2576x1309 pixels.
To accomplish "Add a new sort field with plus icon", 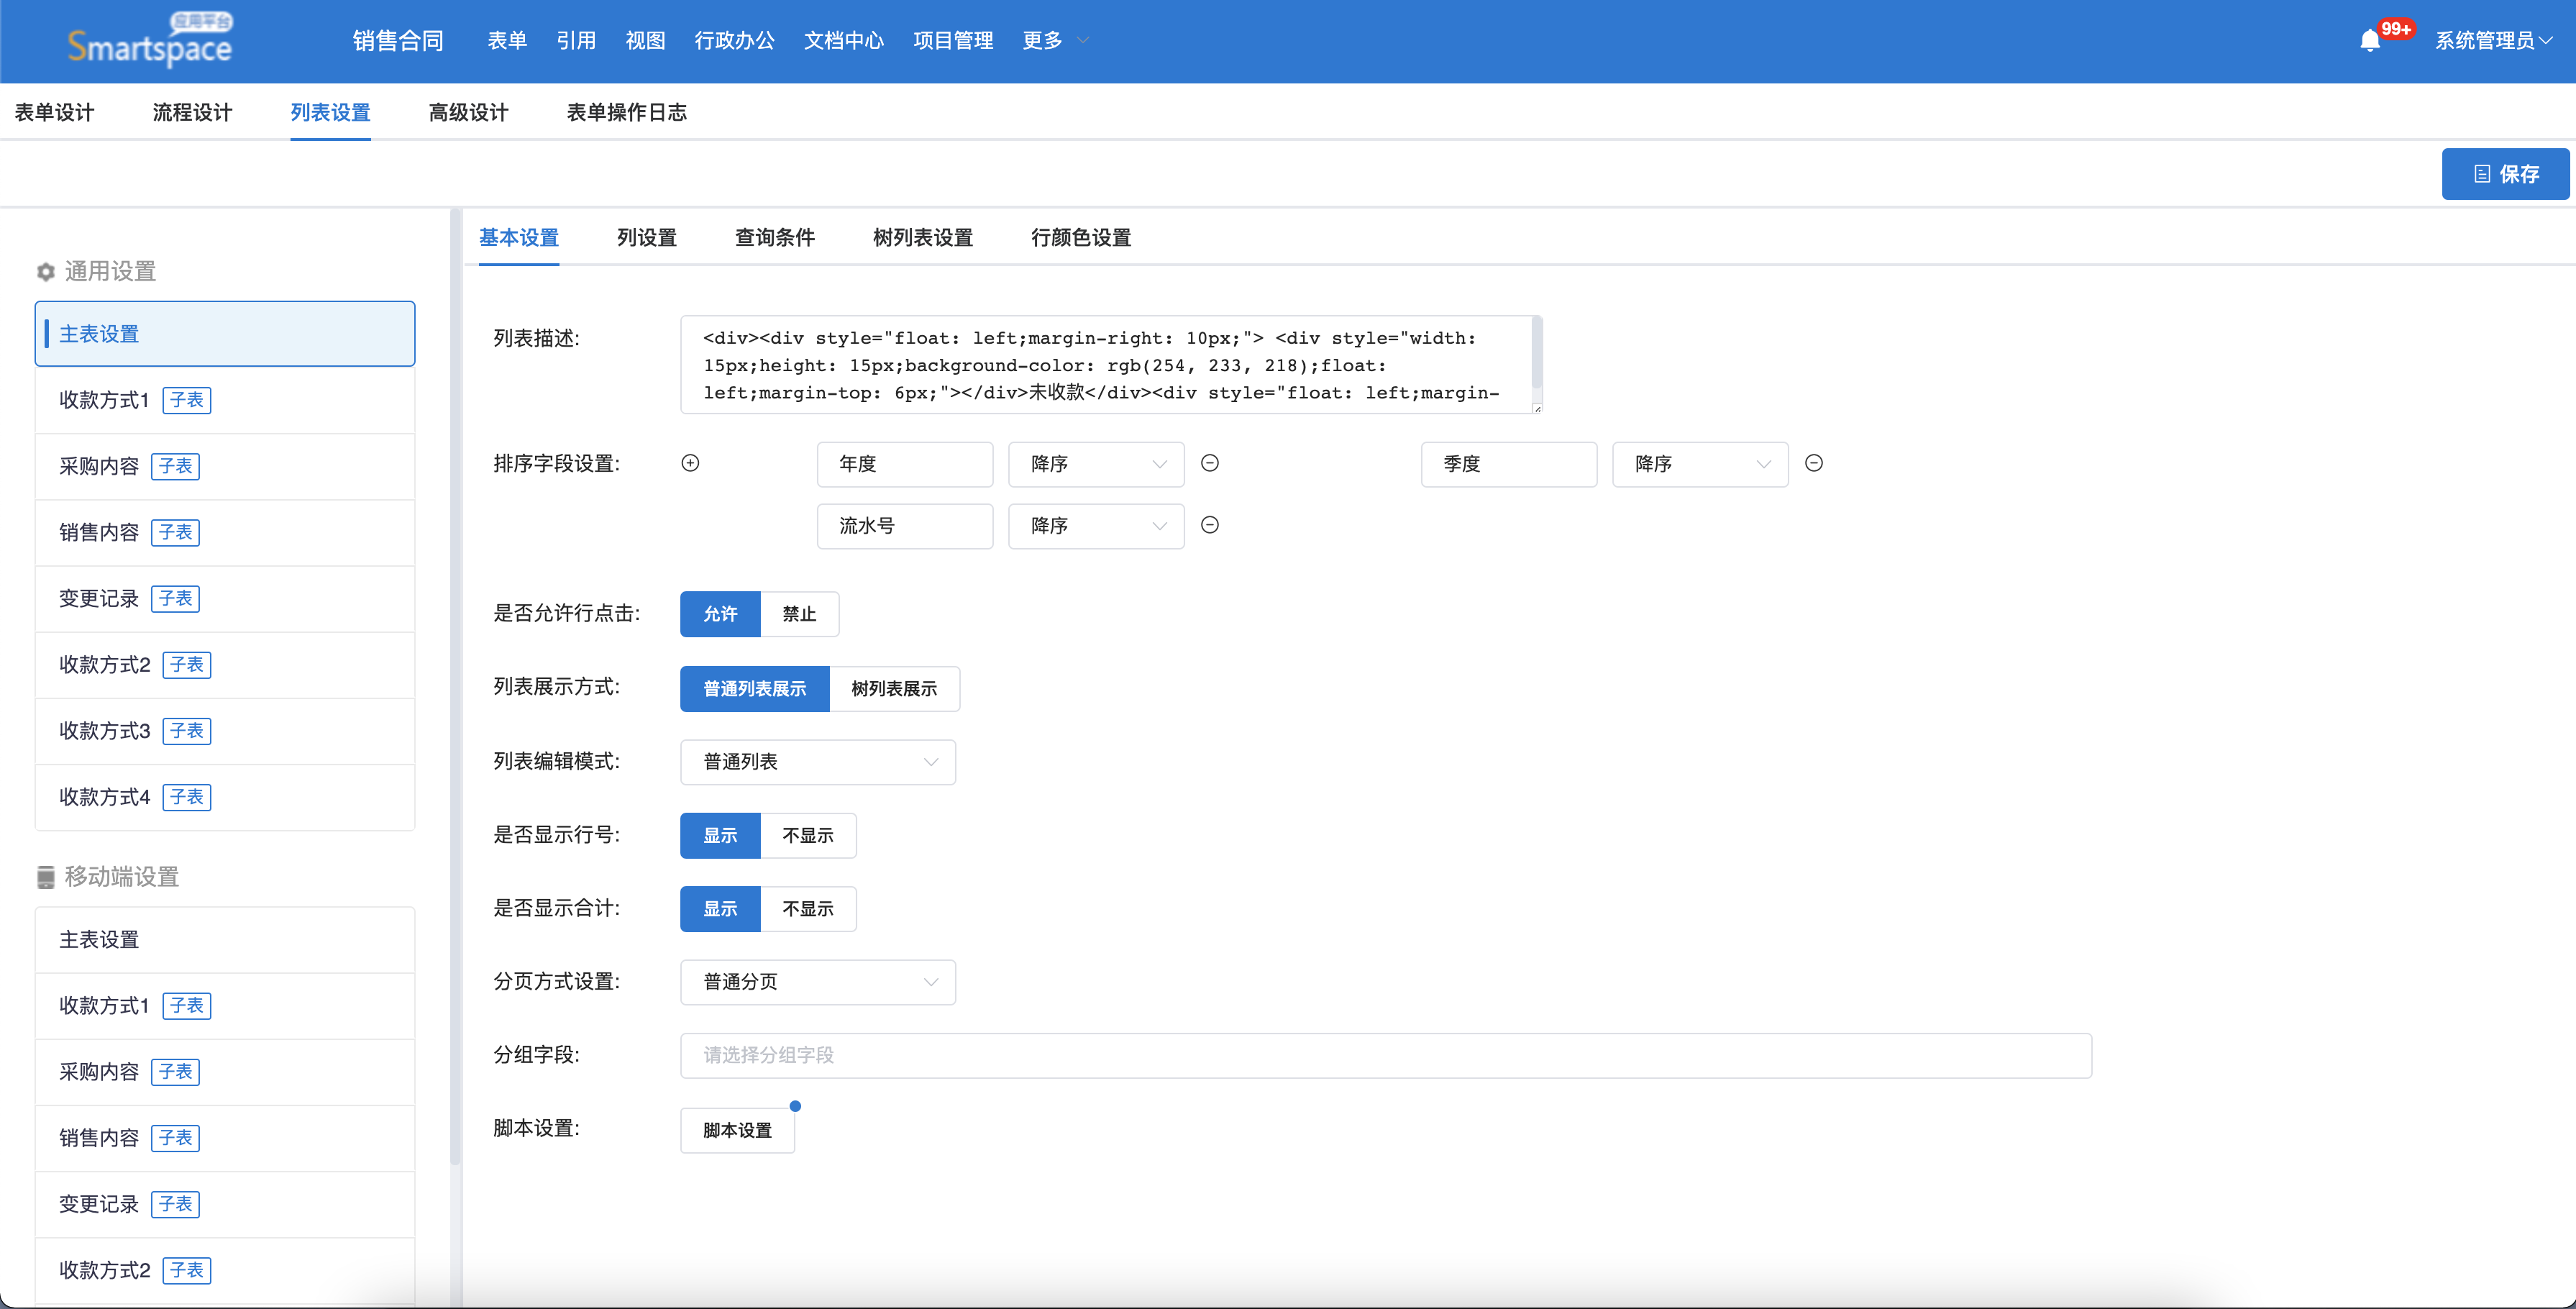I will point(690,463).
